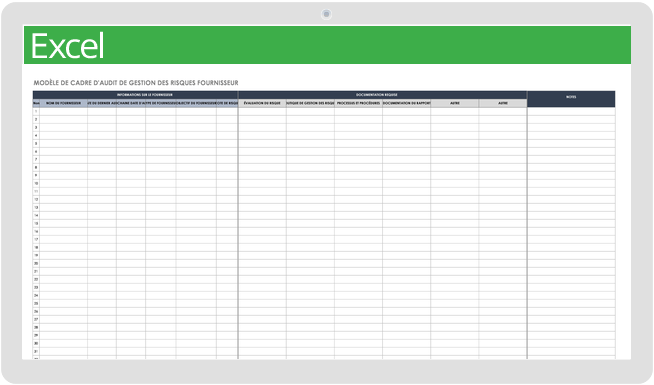Select the template title text
This screenshot has height=385, width=654.
136,83
